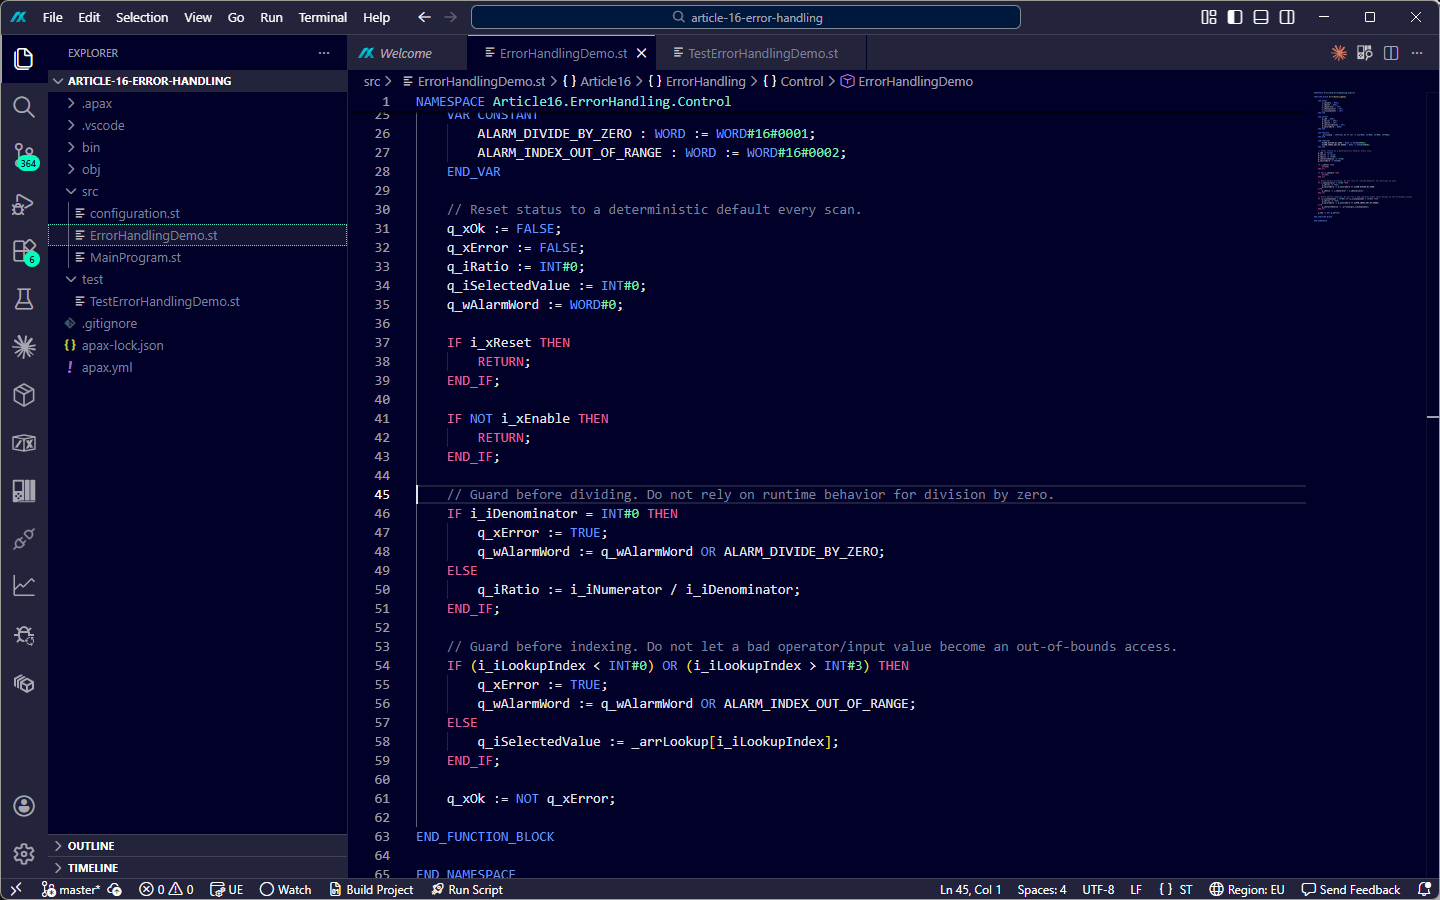This screenshot has height=900, width=1440.
Task: Open the panel-layout view in activity bar
Action: point(24,491)
